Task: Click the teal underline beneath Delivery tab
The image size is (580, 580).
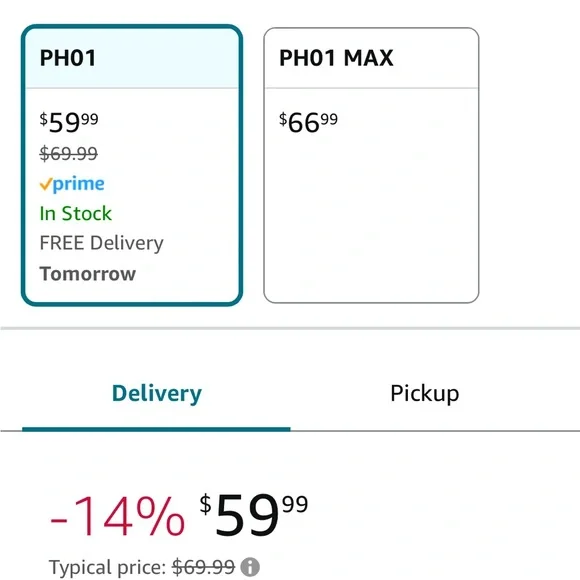Action: (156, 429)
